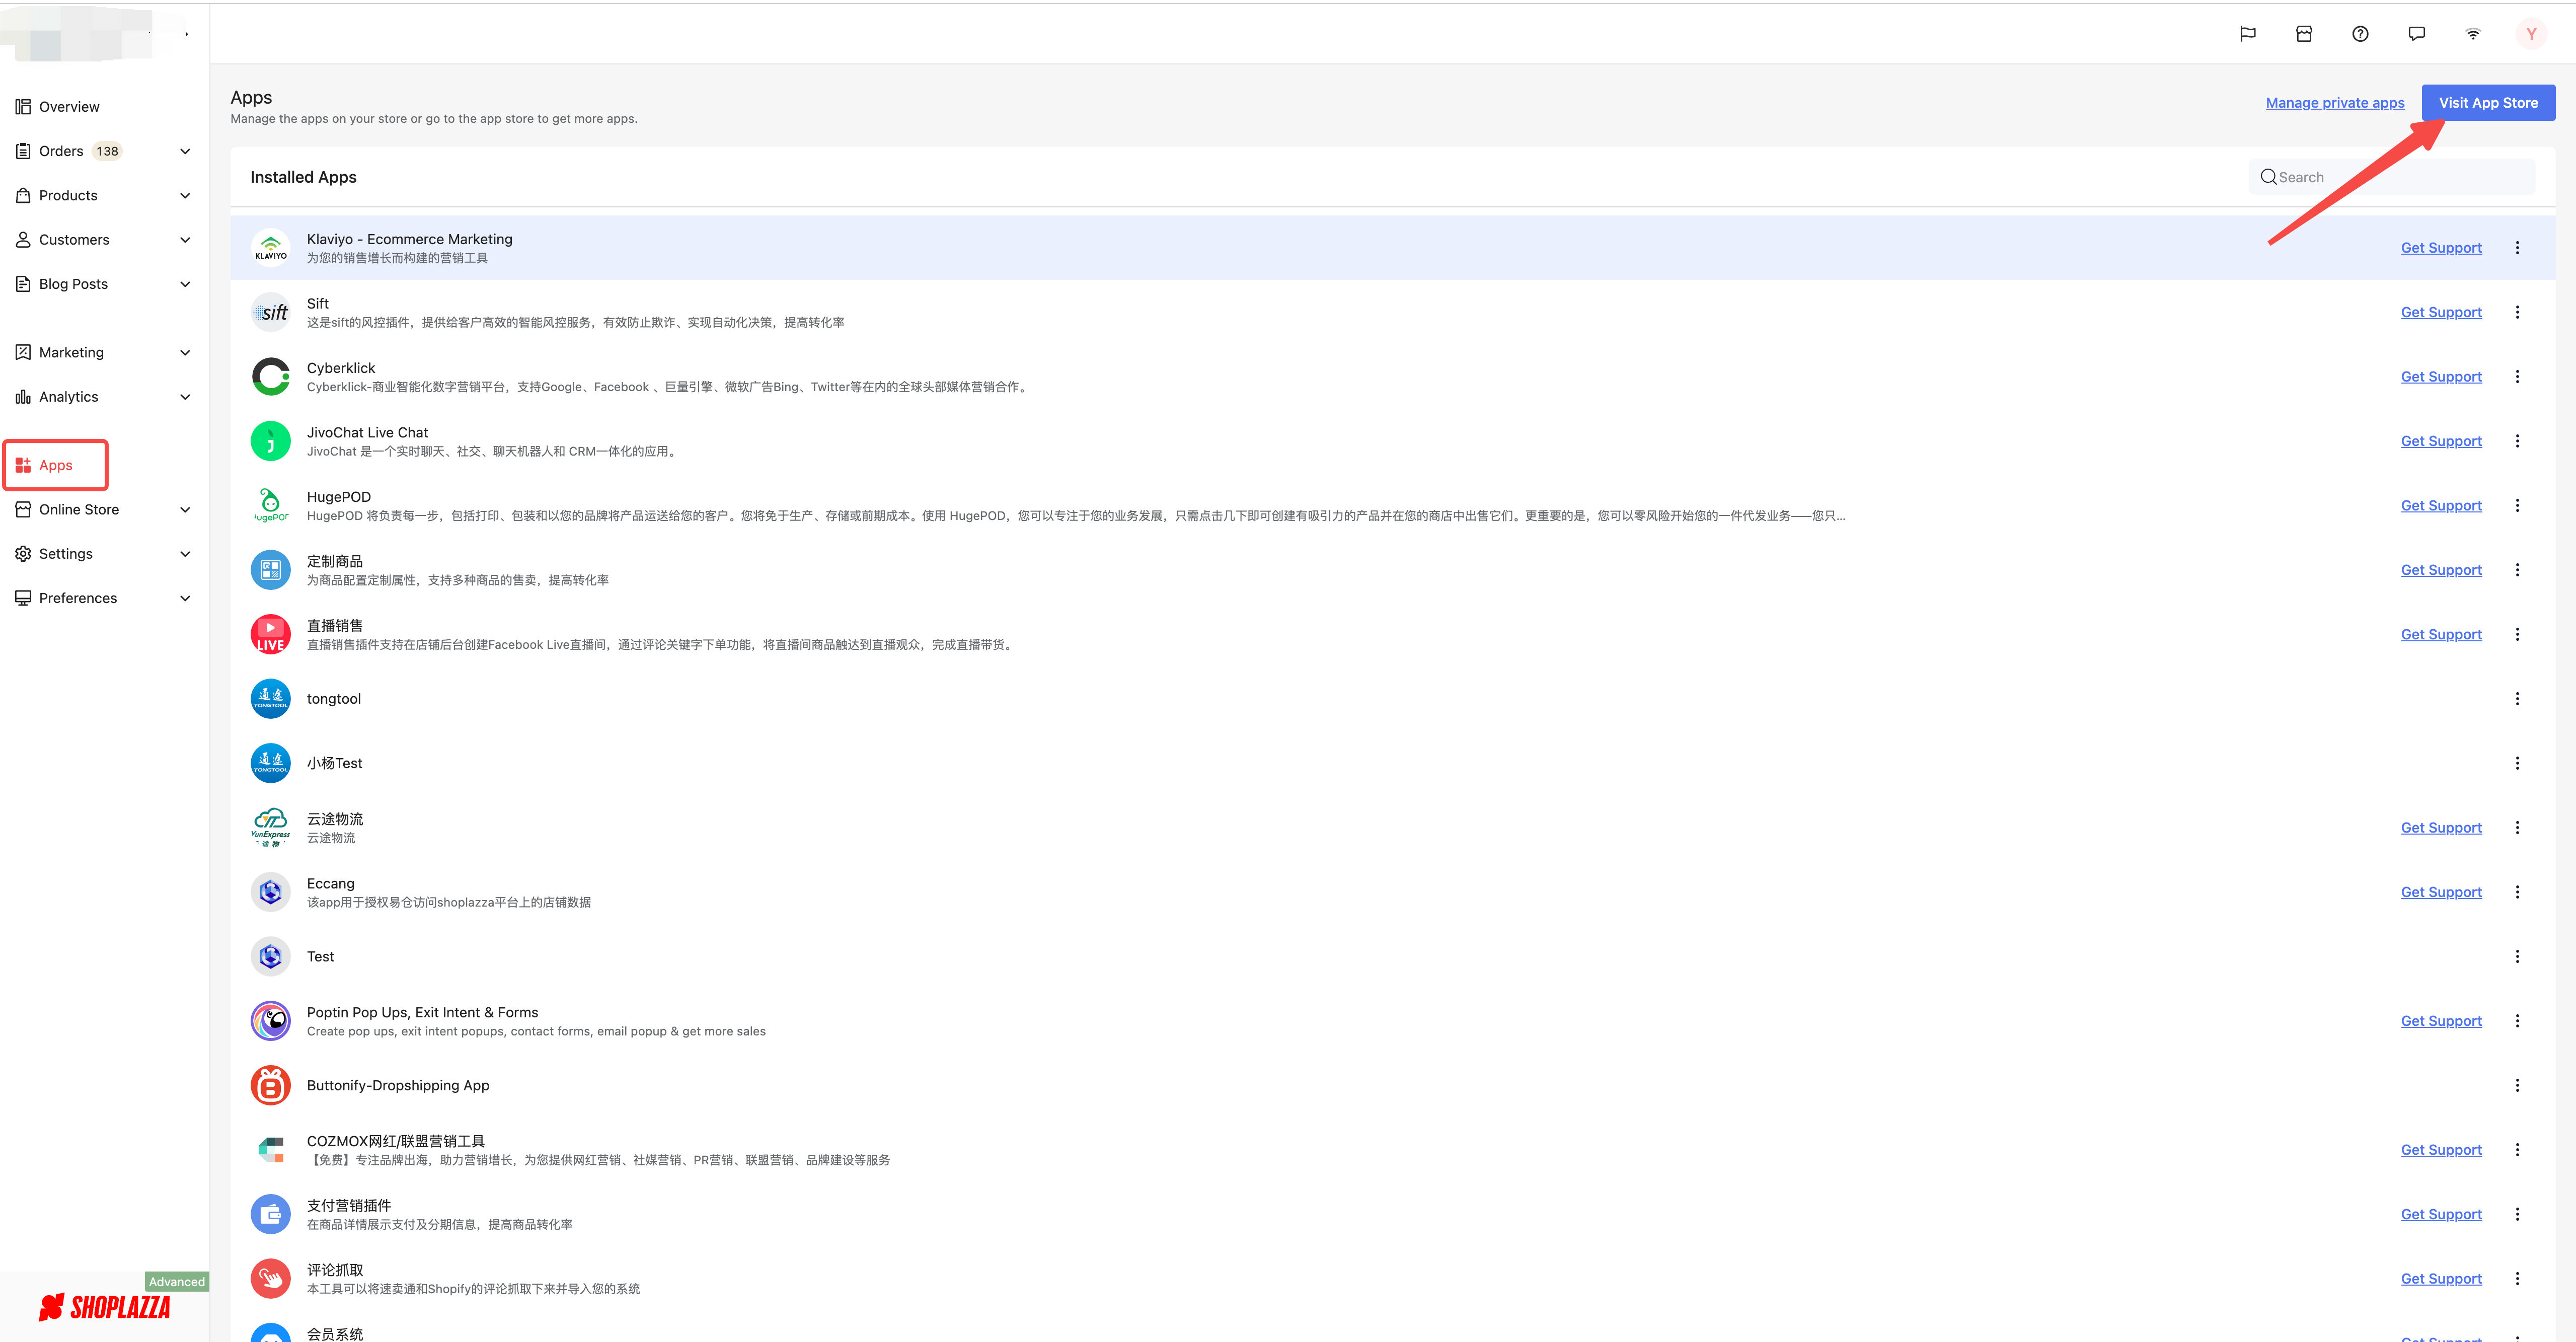2576x1342 pixels.
Task: Click the Buttonify-Dropshipping App logo
Action: [x=271, y=1085]
